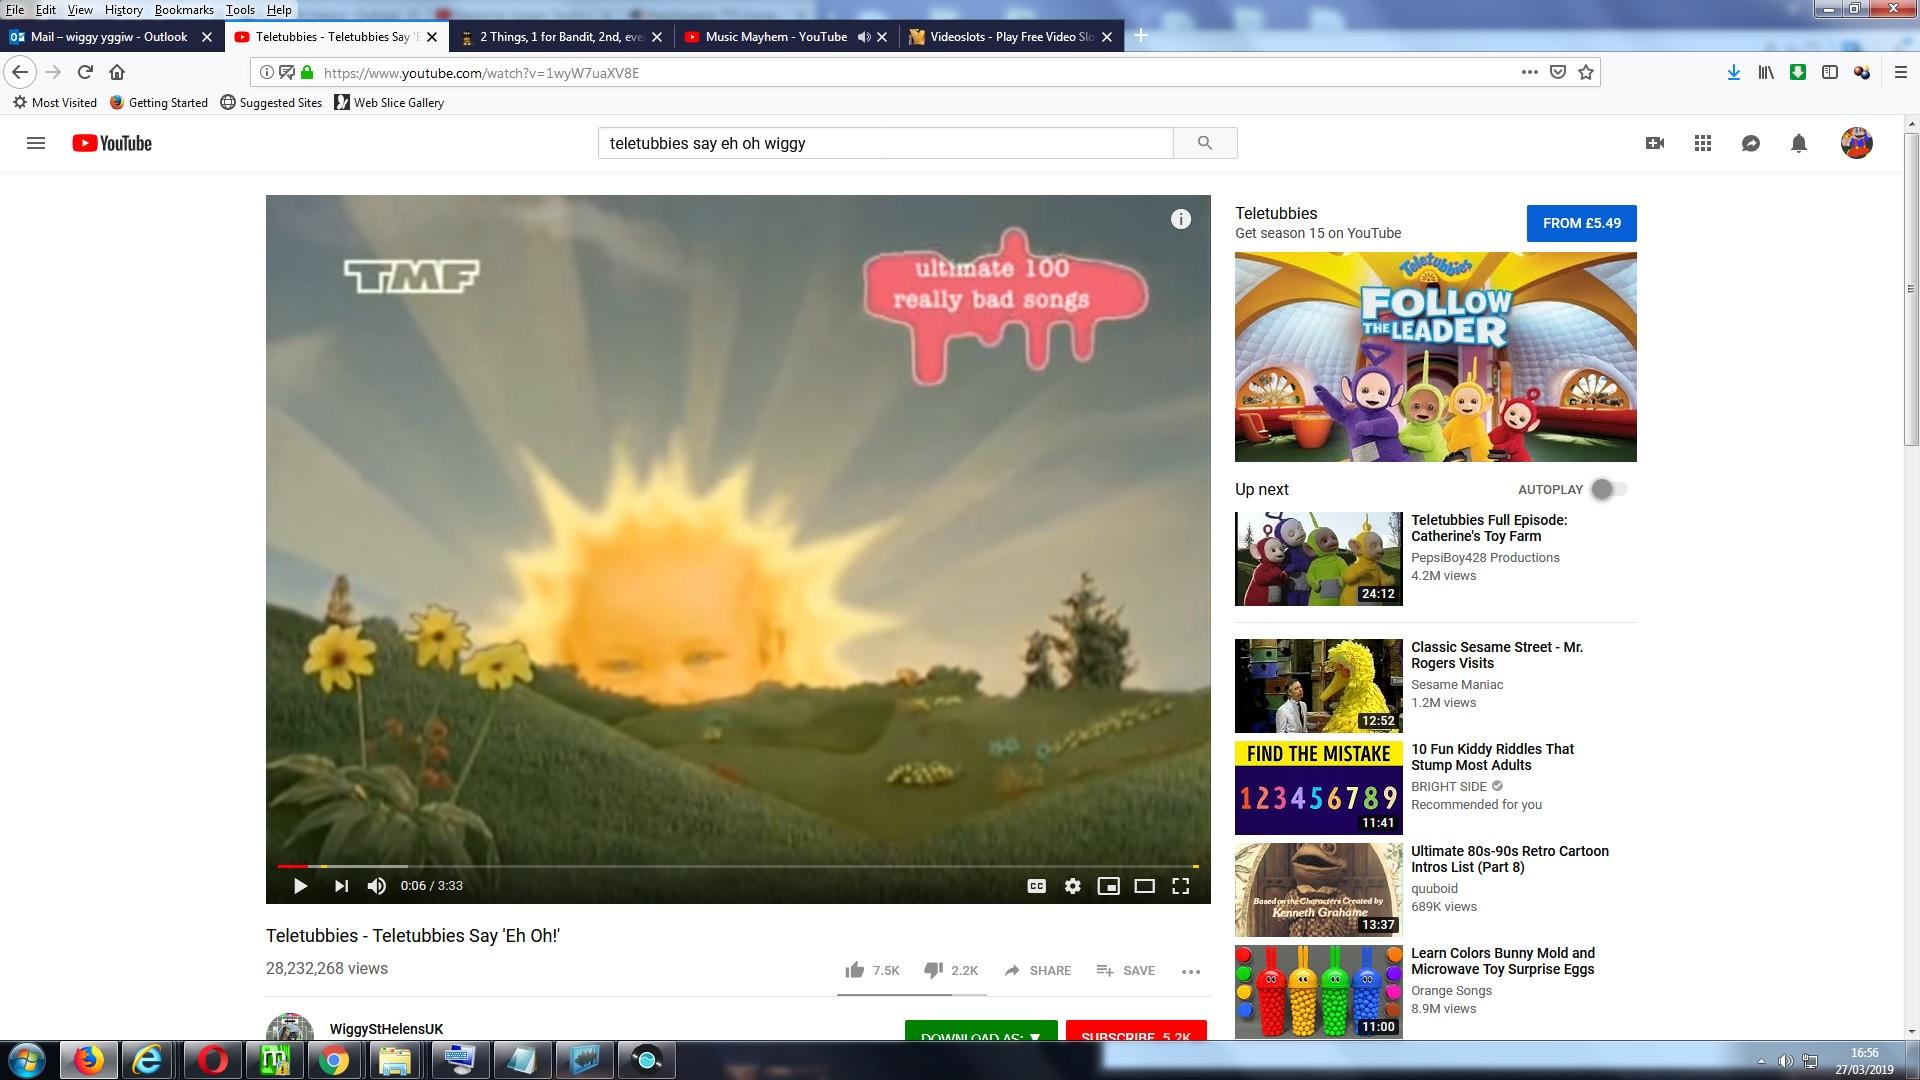Open Opera from the taskbar
Viewport: 1920px width, 1080px height.
pos(212,1060)
